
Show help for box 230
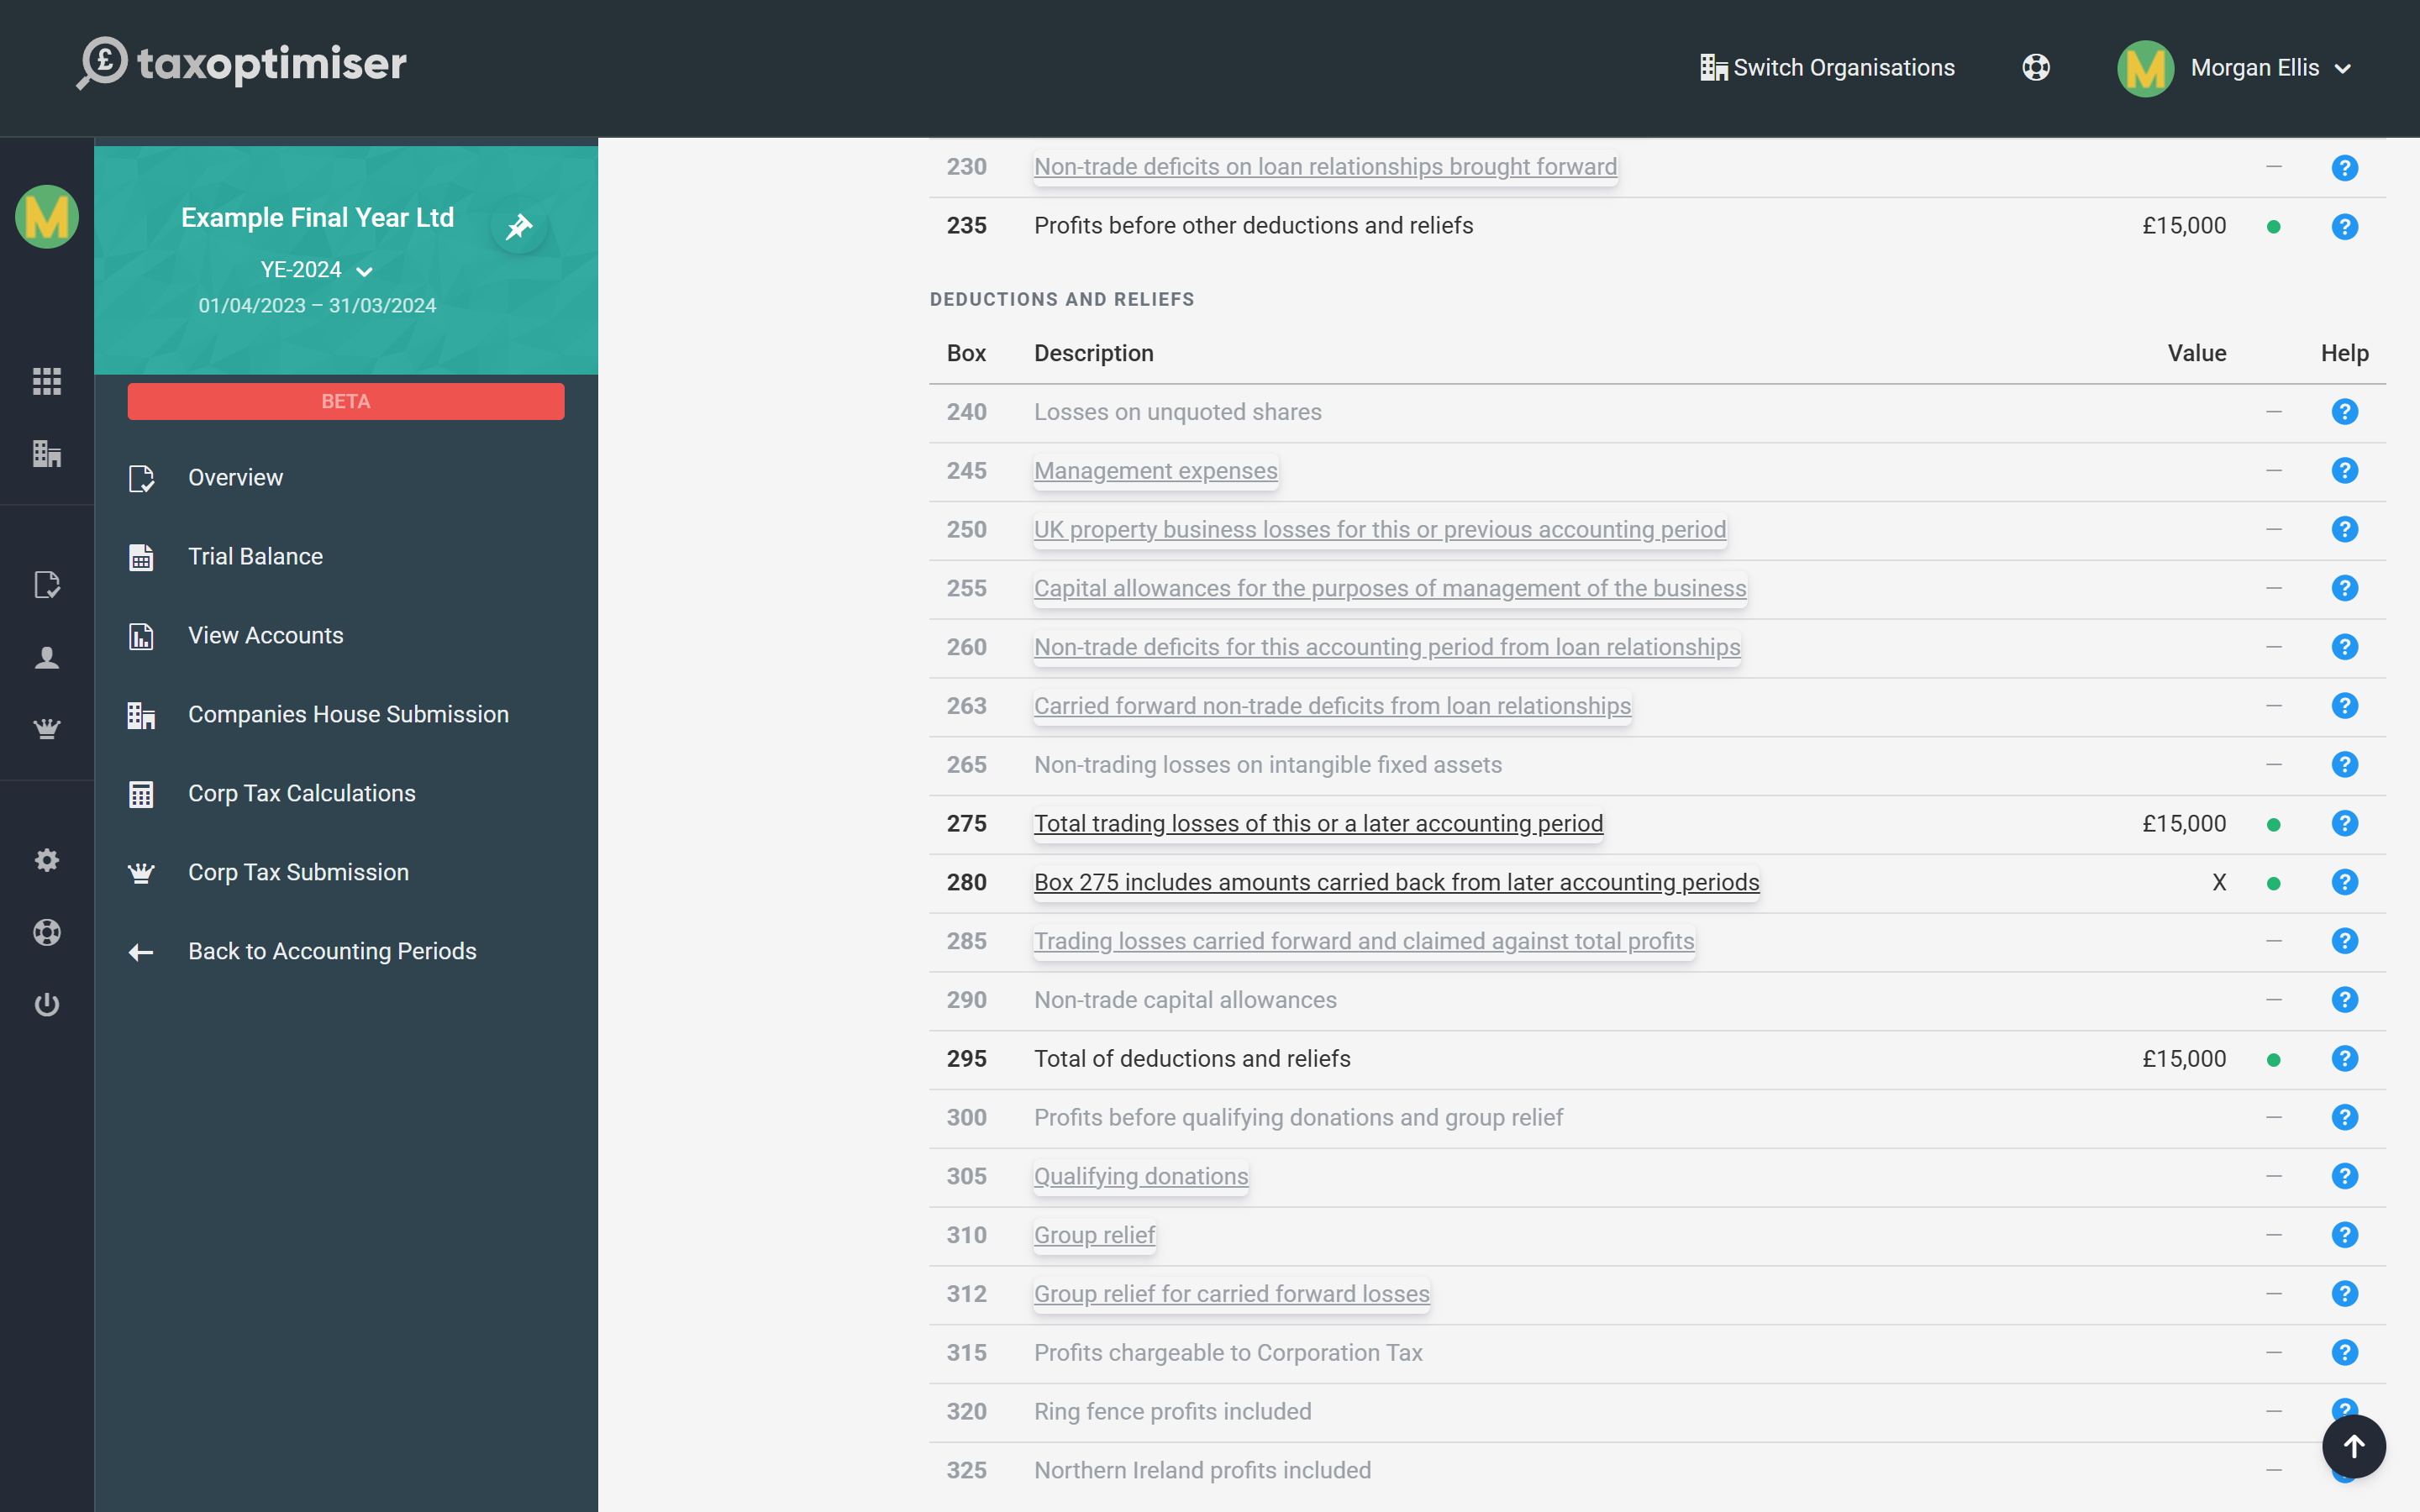(2344, 168)
